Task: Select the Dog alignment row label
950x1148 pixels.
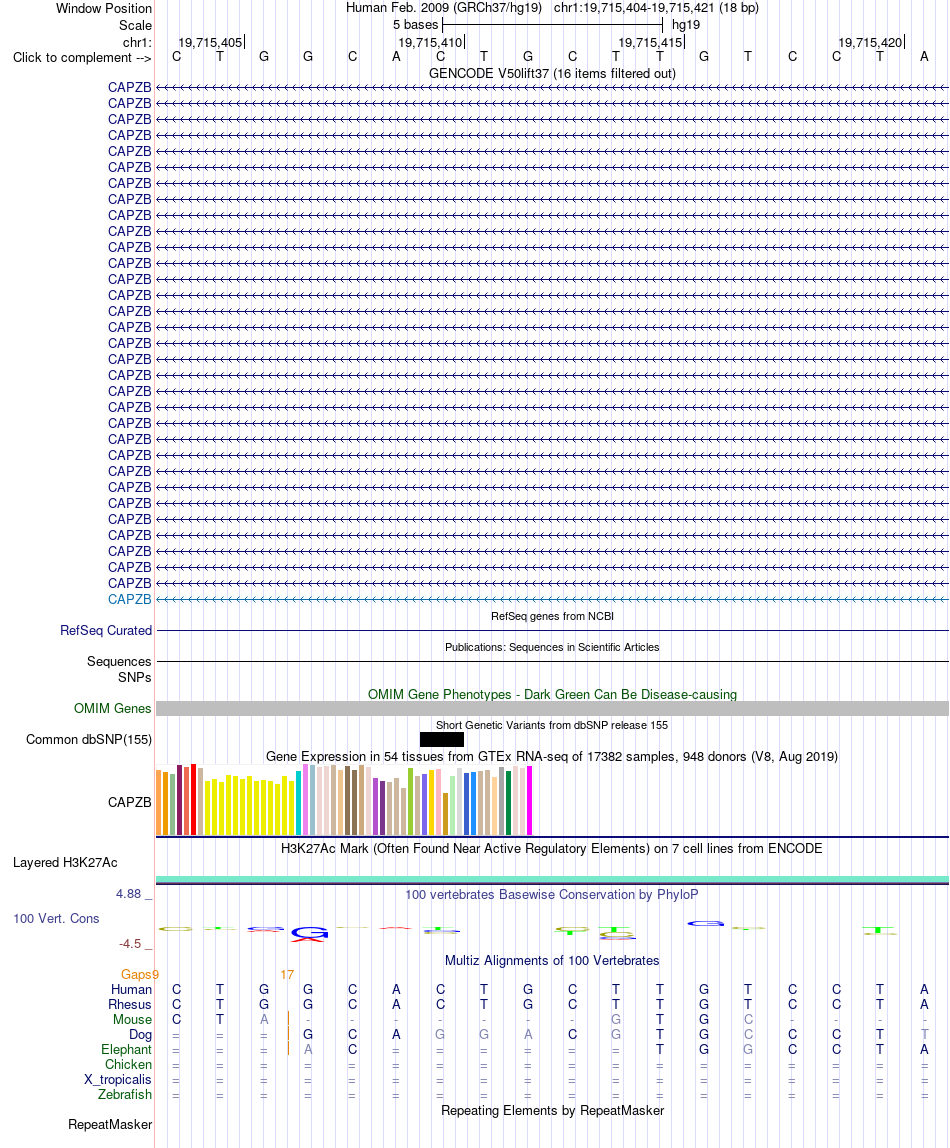Action: click(141, 1035)
